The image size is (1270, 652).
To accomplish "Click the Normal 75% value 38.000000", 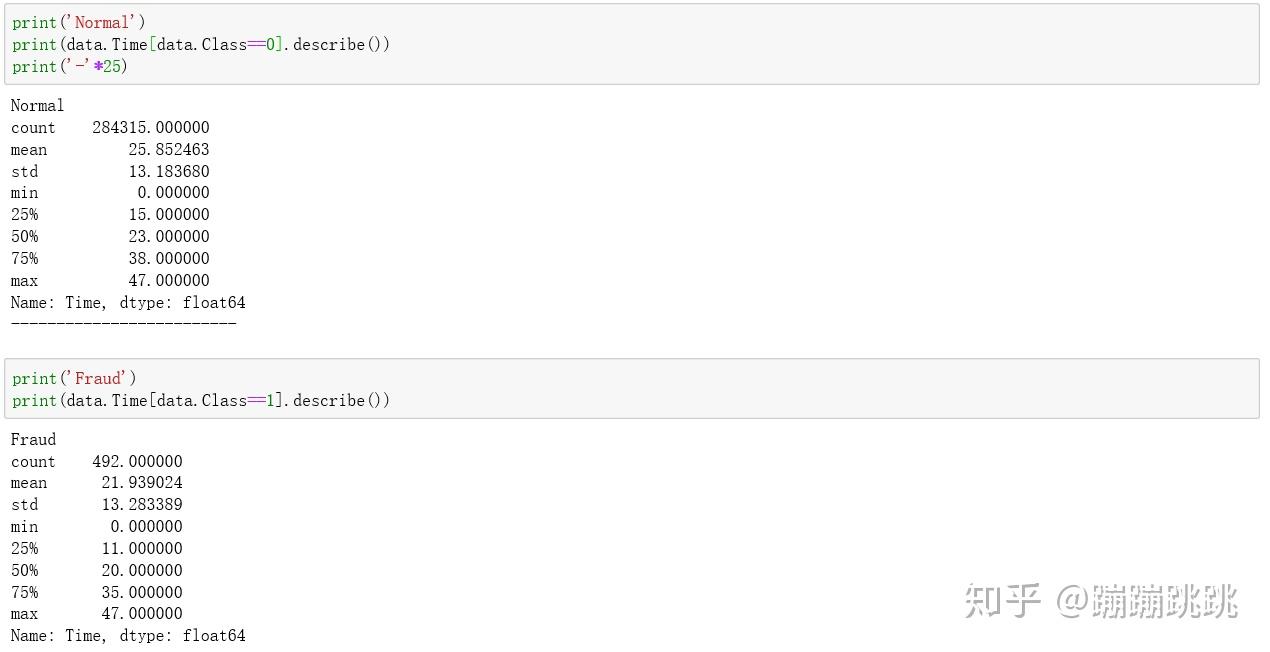I will coord(169,258).
